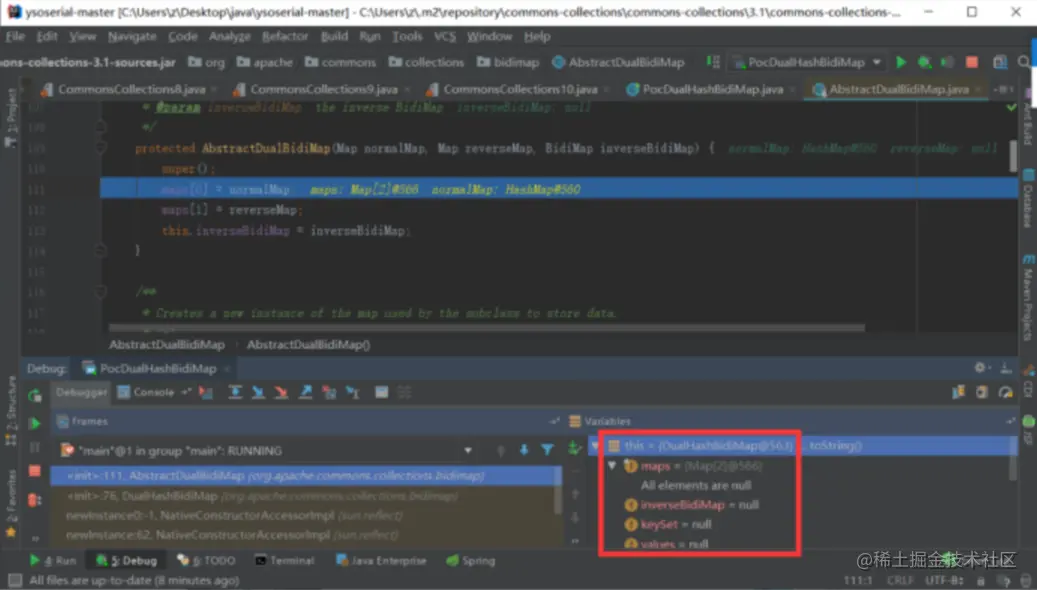Close the AbstractDualBidiMap.java tab
The height and width of the screenshot is (590, 1037).
coord(977,89)
